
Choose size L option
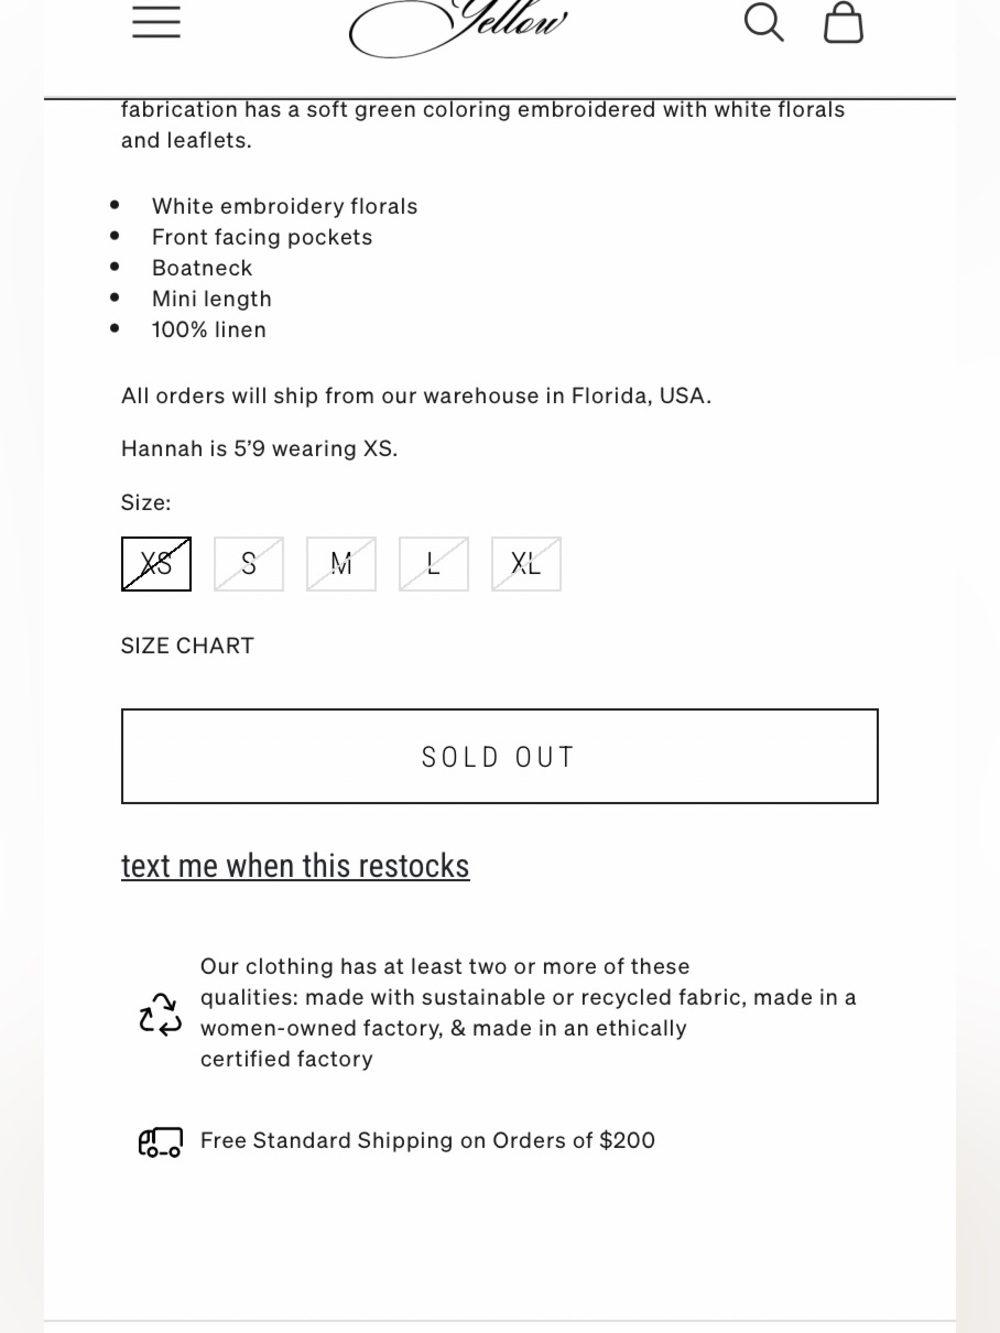(x=434, y=564)
